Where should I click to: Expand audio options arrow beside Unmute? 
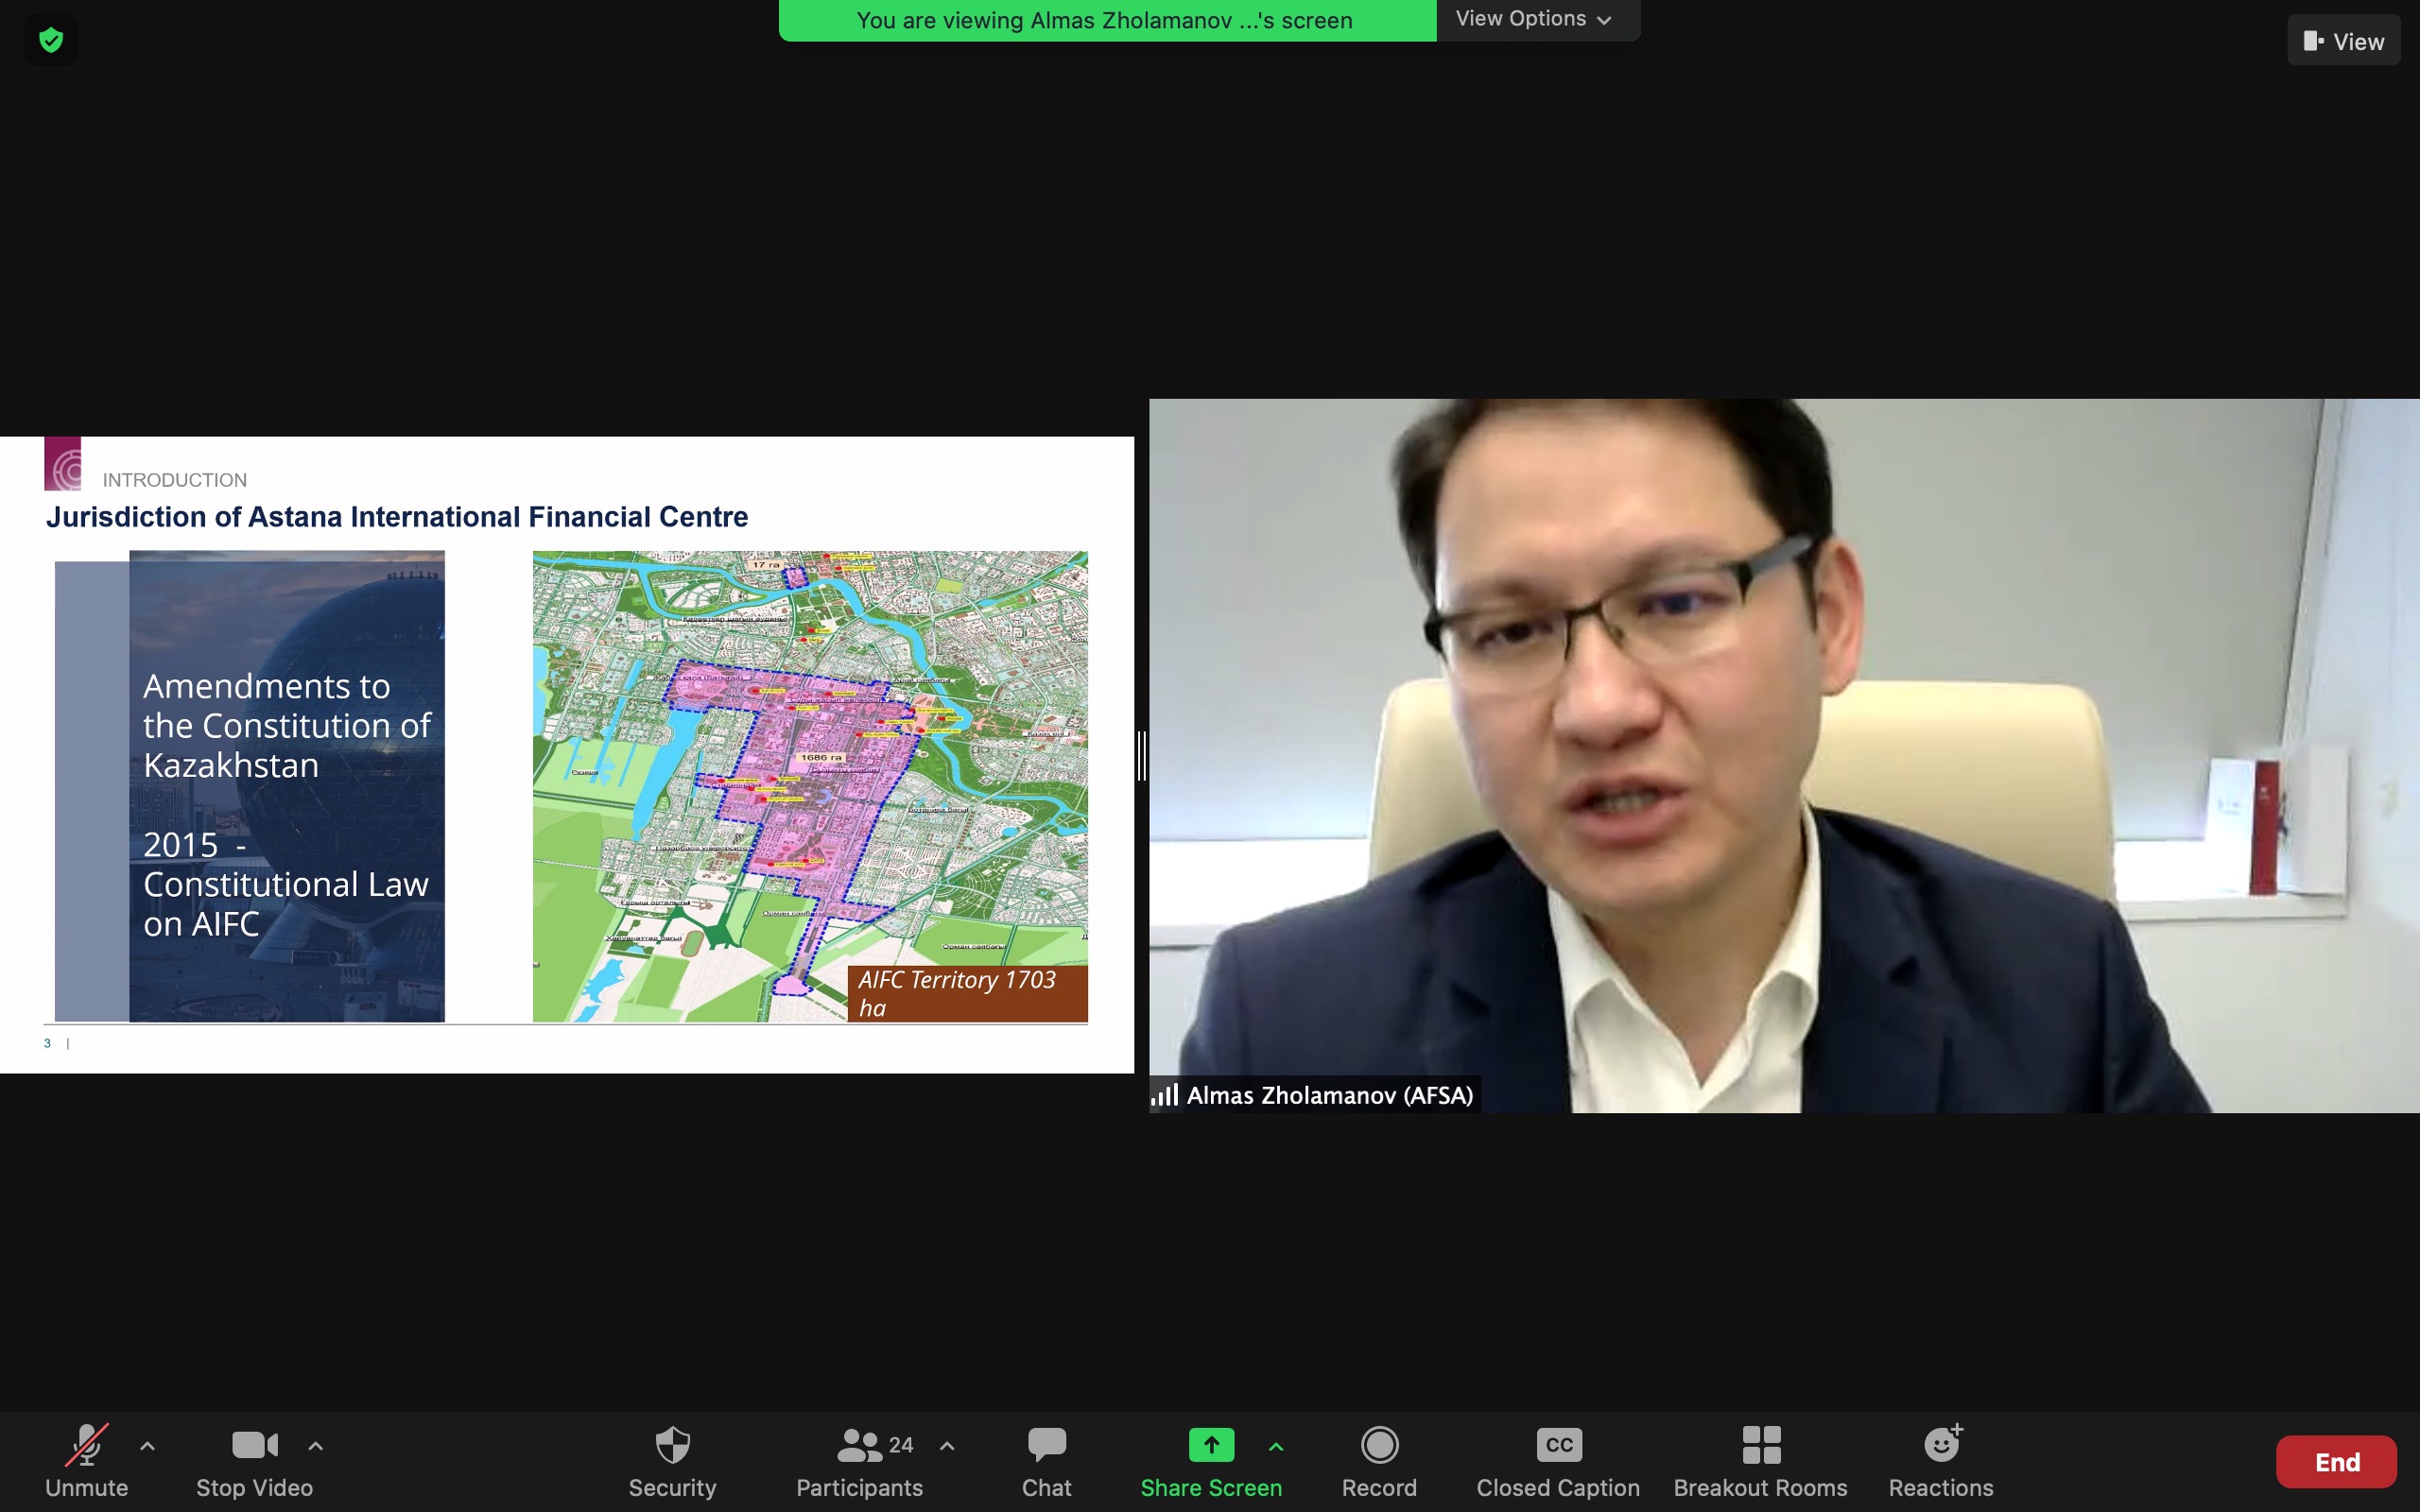(x=147, y=1446)
